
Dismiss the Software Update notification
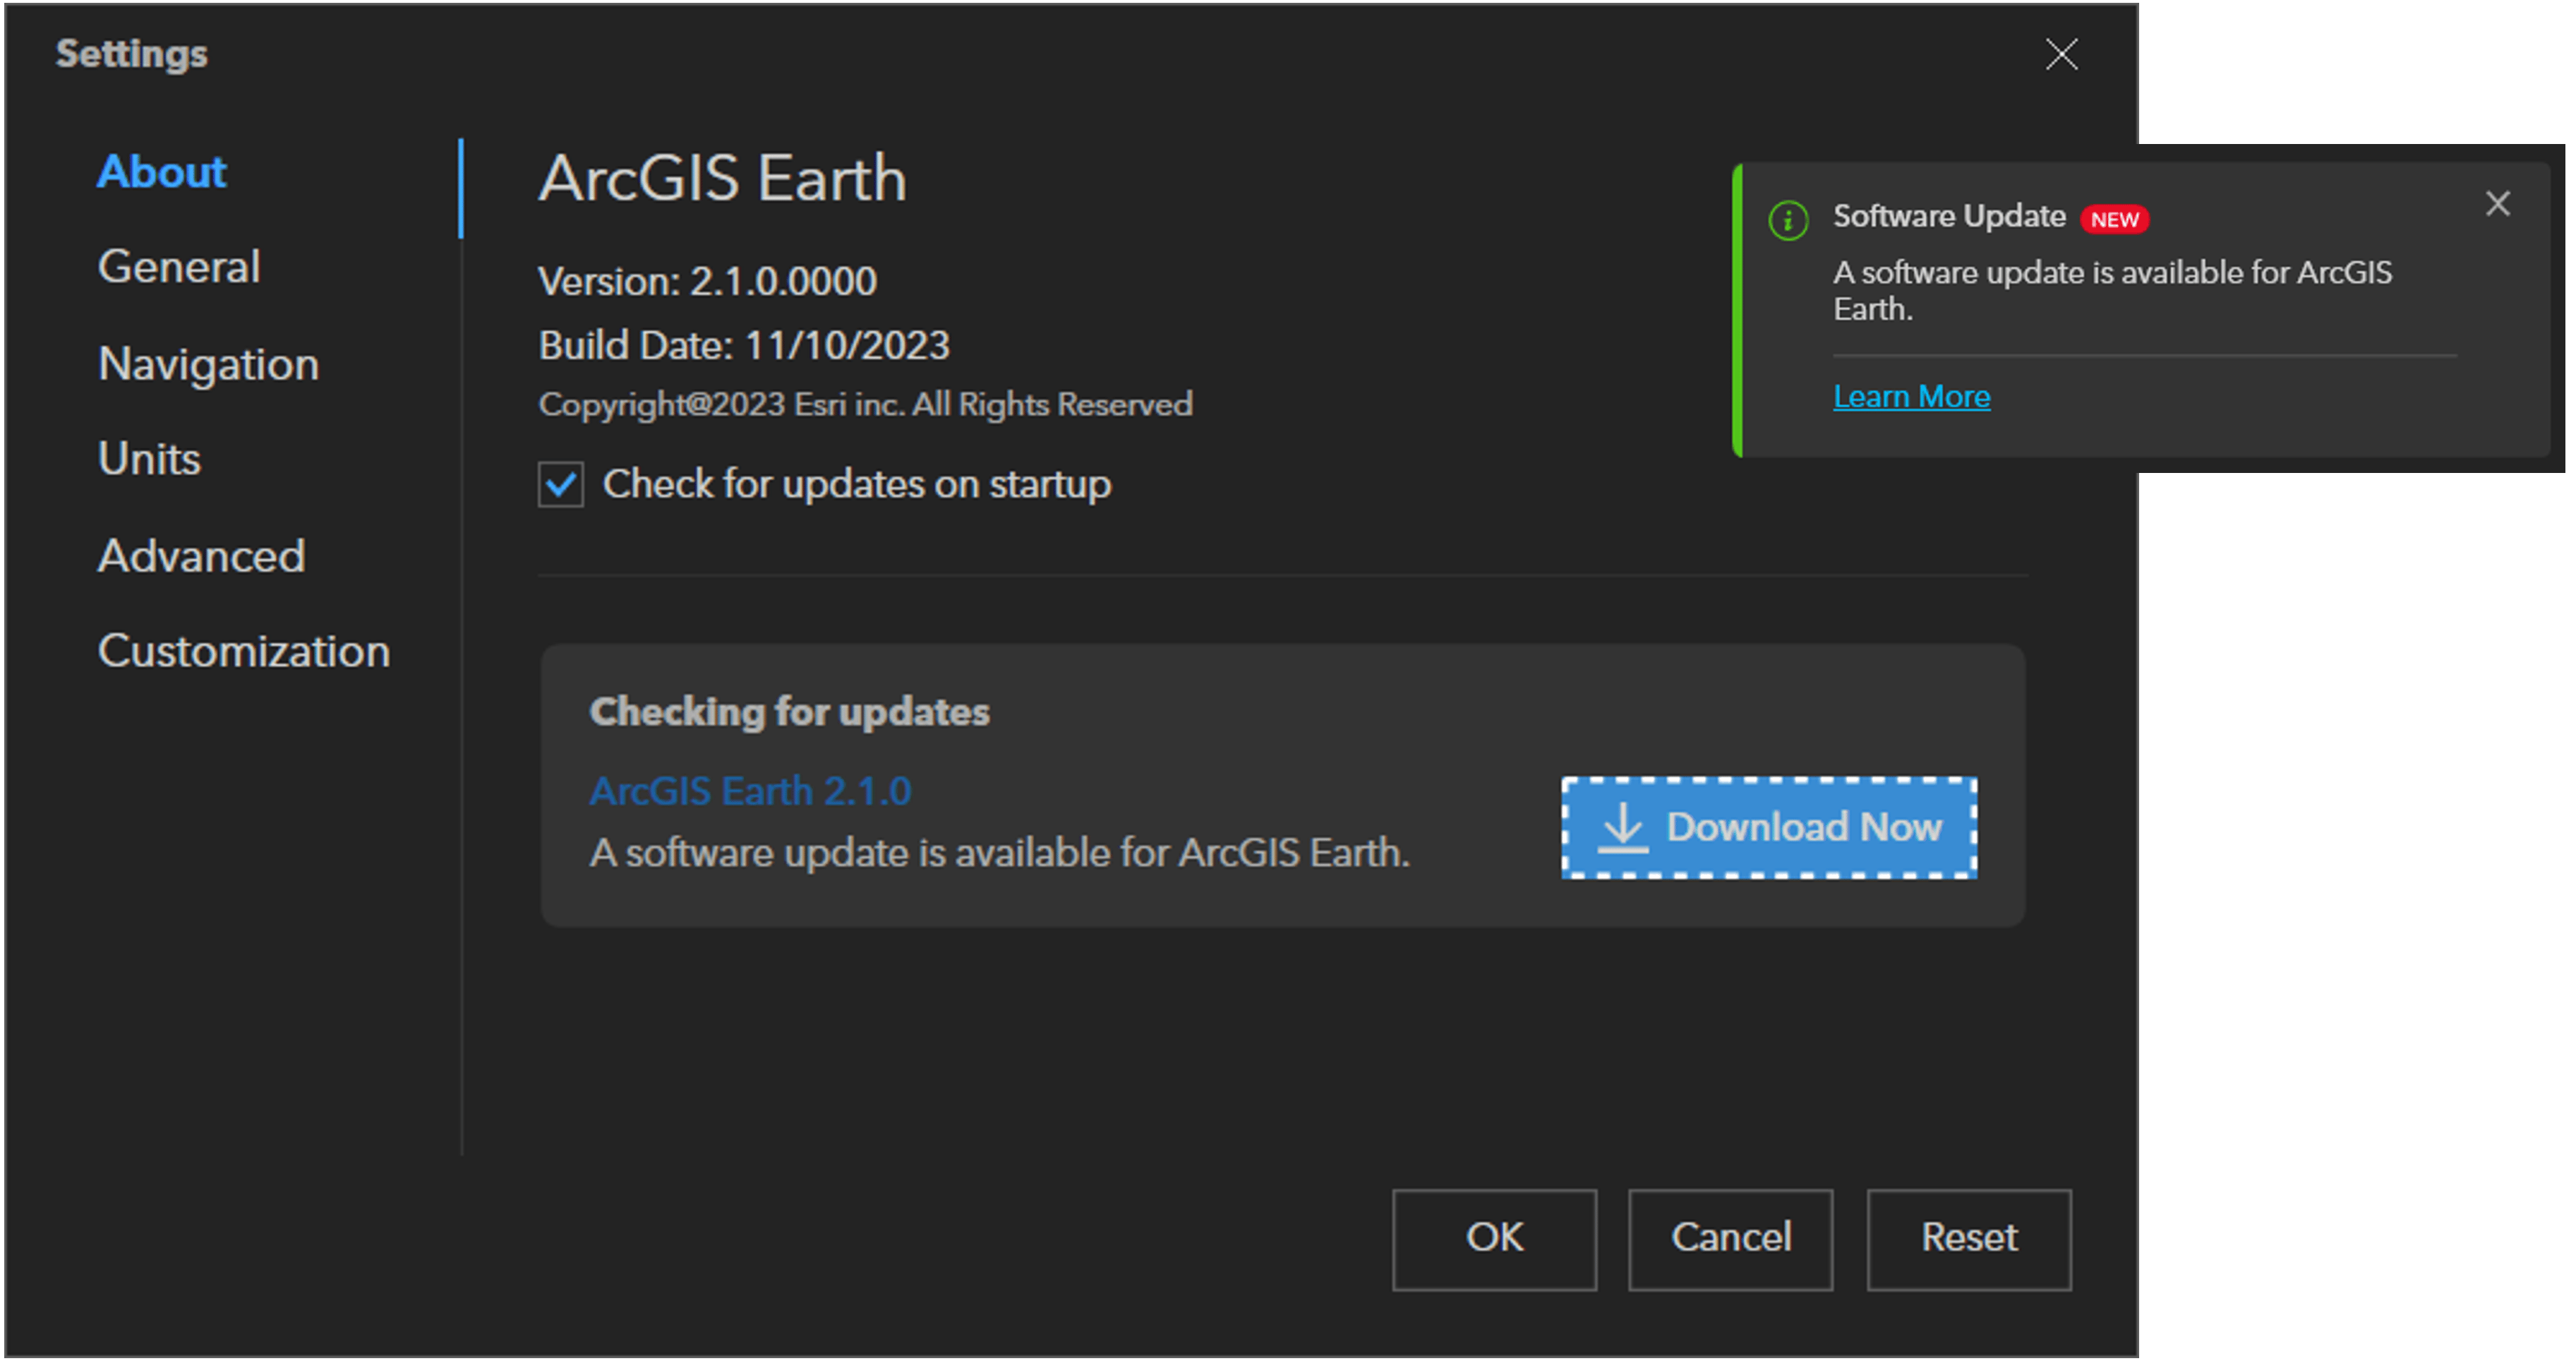pyautogui.click(x=2497, y=204)
